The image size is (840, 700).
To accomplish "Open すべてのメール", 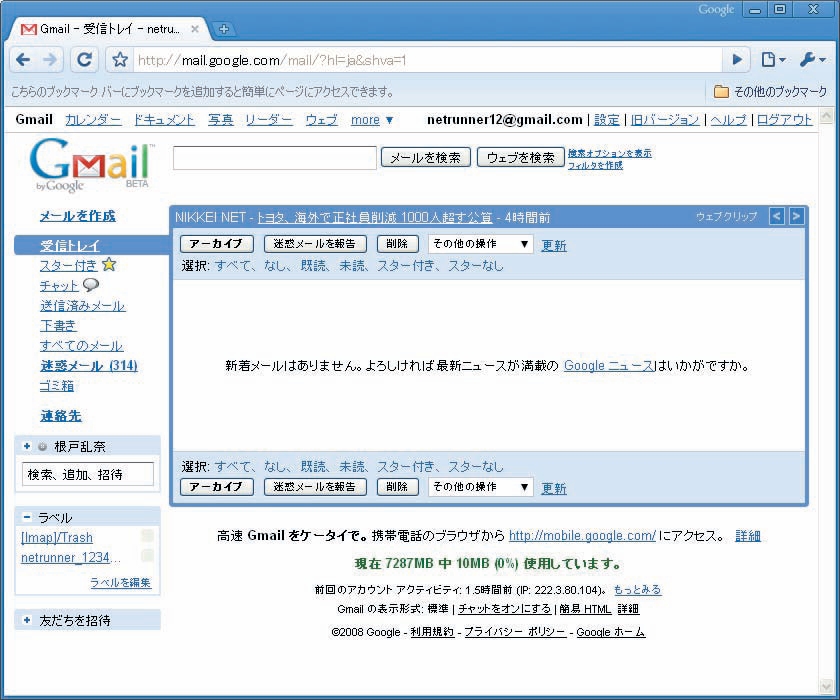I will click(x=81, y=346).
